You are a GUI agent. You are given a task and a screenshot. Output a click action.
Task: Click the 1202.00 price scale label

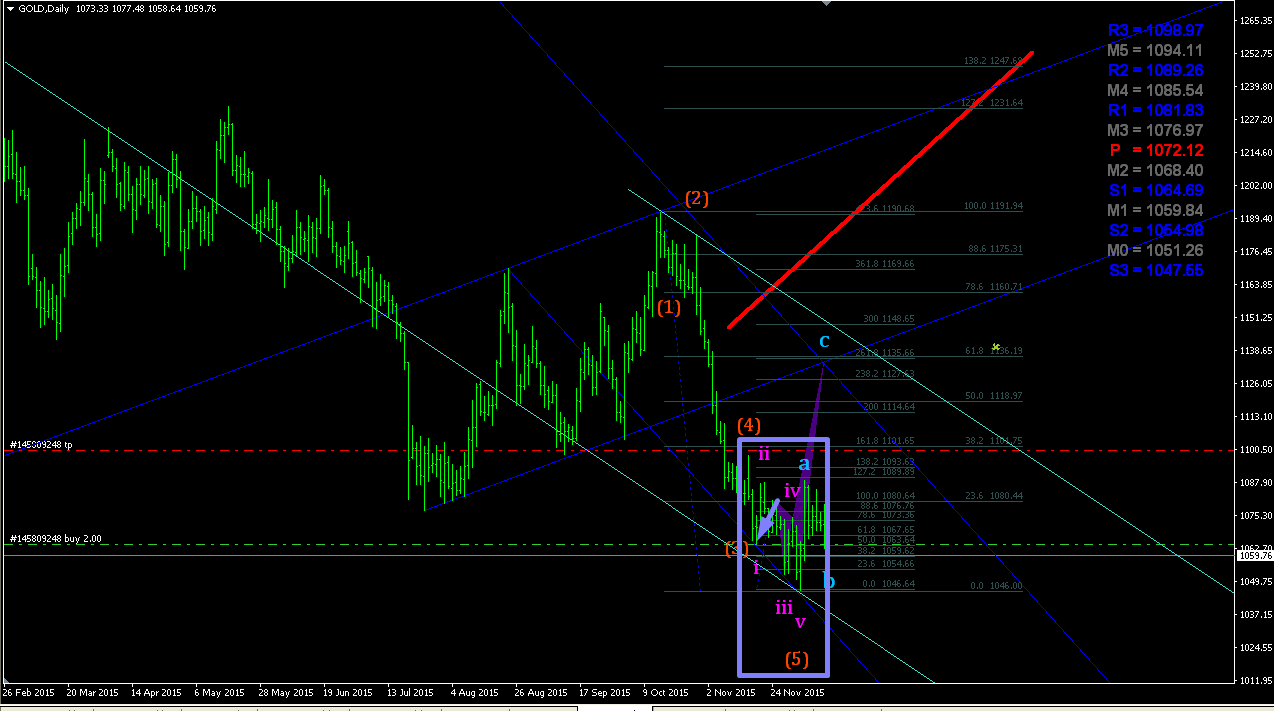click(x=1255, y=185)
